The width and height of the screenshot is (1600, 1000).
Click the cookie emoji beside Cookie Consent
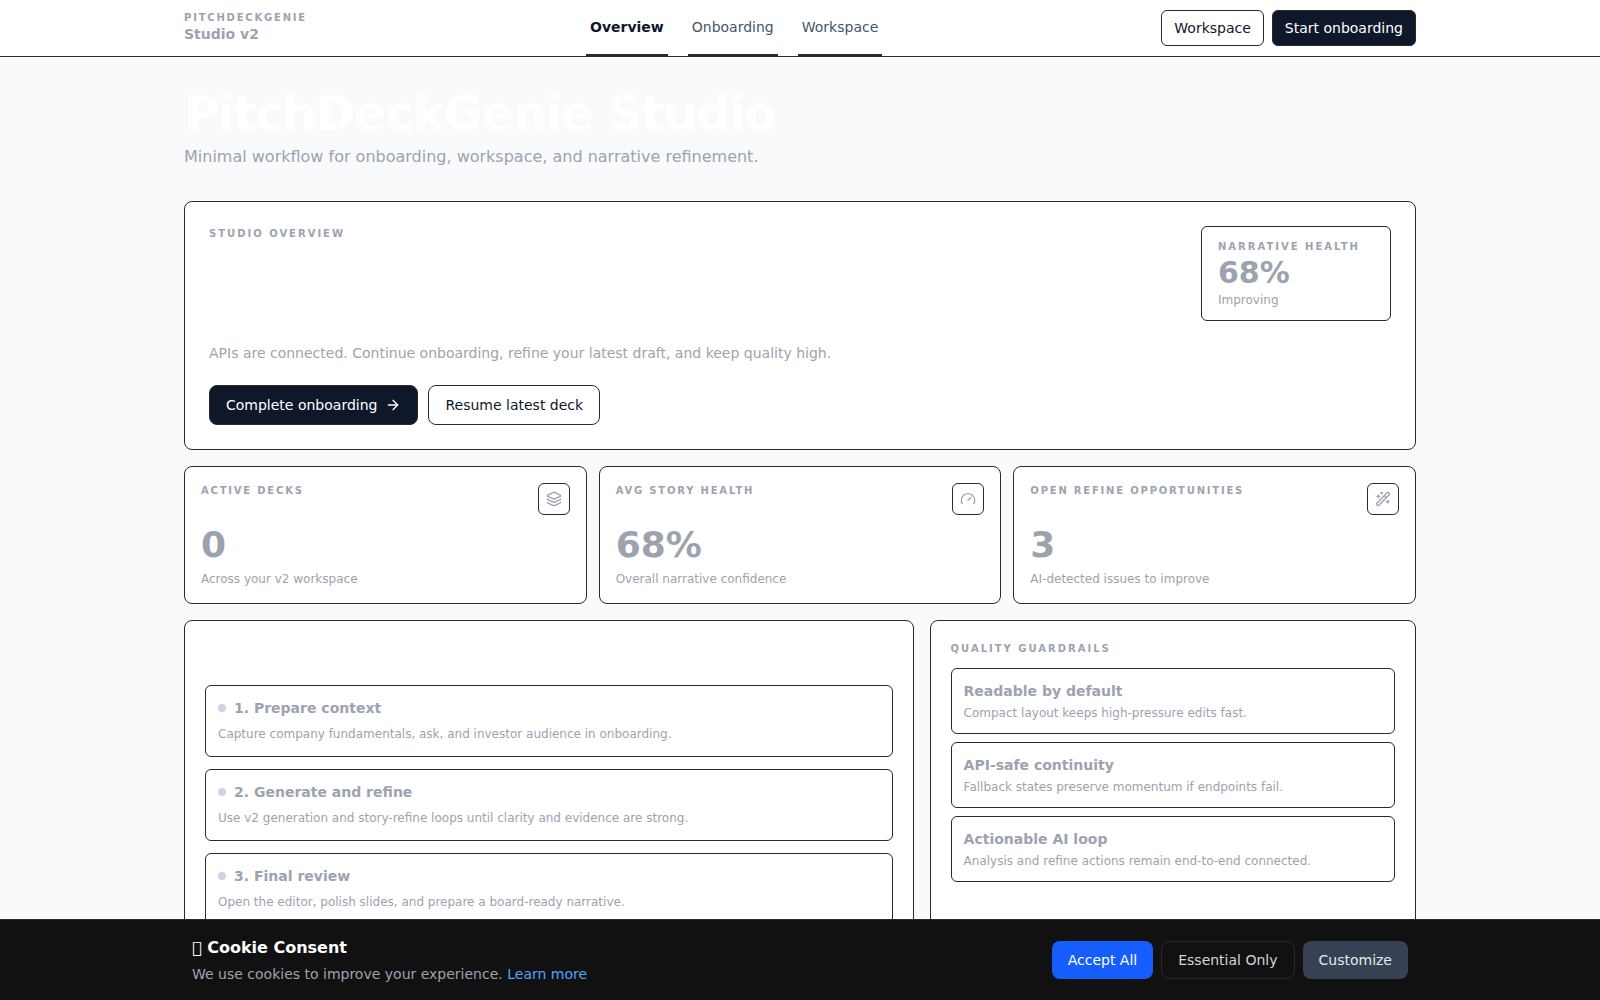197,948
